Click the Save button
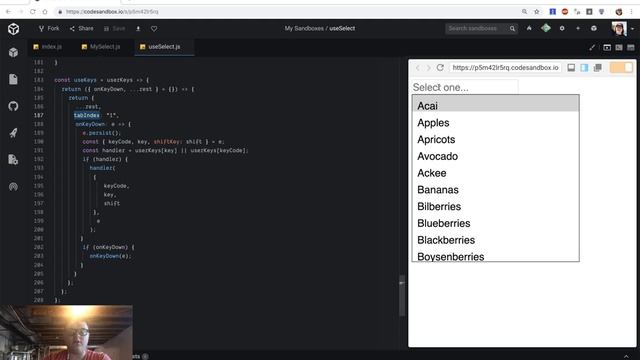The width and height of the screenshot is (640, 360). [114, 29]
